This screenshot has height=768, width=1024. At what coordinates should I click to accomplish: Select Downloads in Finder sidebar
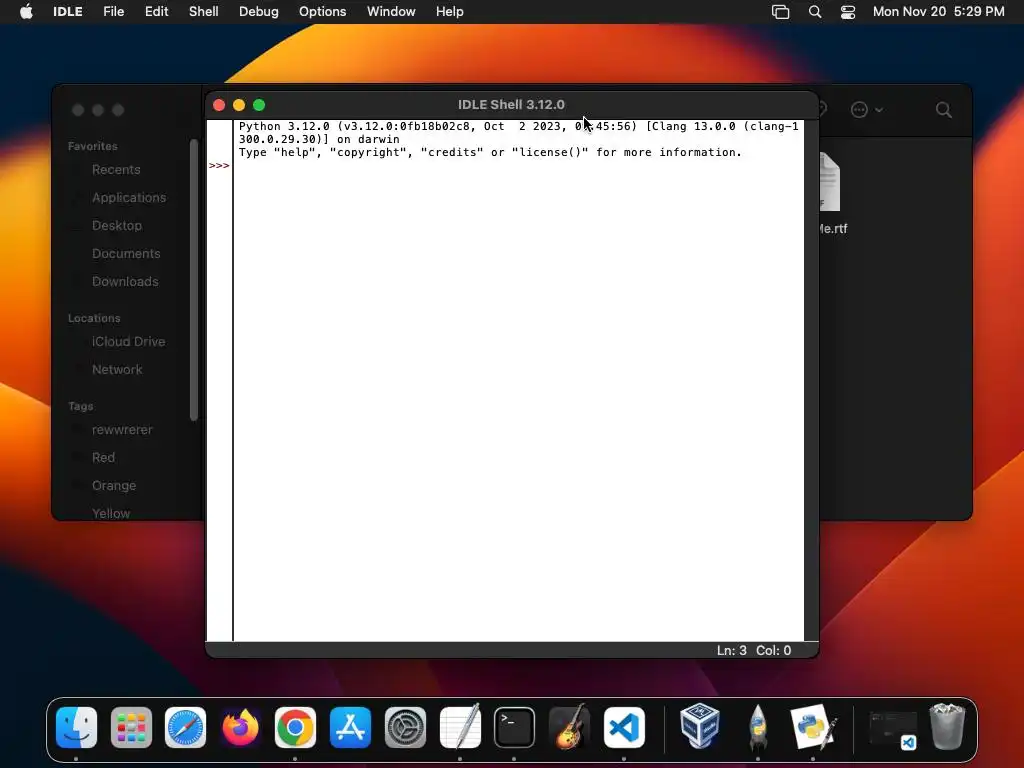pos(125,282)
